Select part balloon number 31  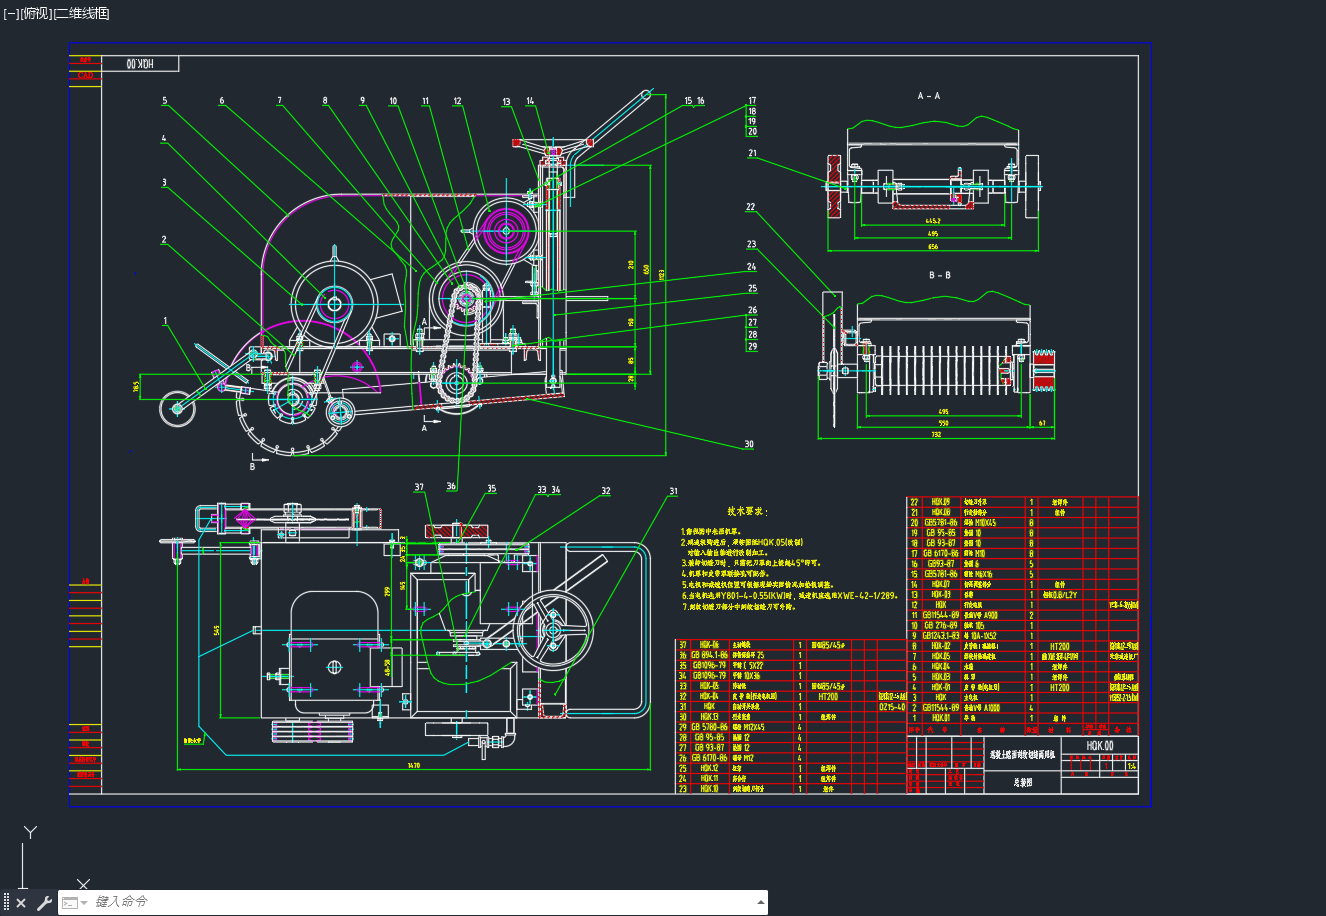[x=673, y=491]
